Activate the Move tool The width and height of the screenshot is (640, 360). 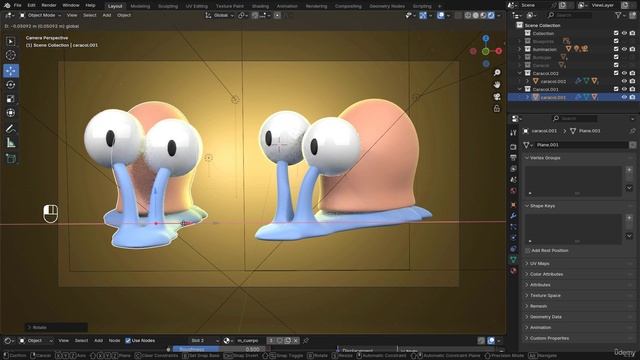(11, 71)
